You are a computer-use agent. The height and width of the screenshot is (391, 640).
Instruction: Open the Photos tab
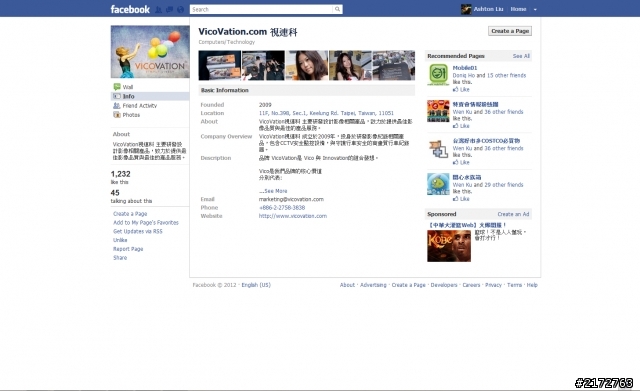click(x=131, y=115)
